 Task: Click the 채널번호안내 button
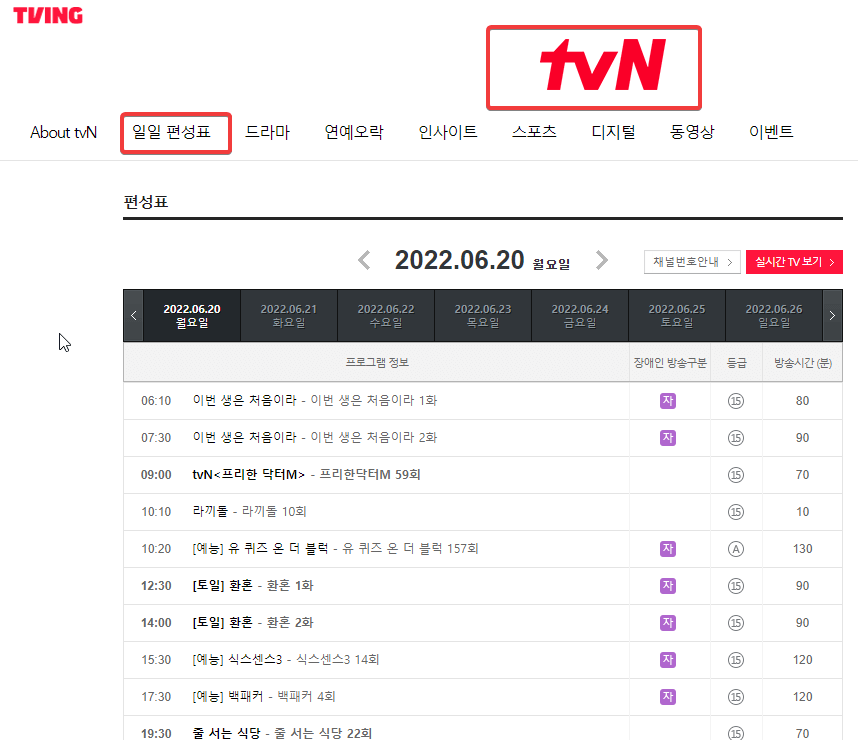(692, 262)
